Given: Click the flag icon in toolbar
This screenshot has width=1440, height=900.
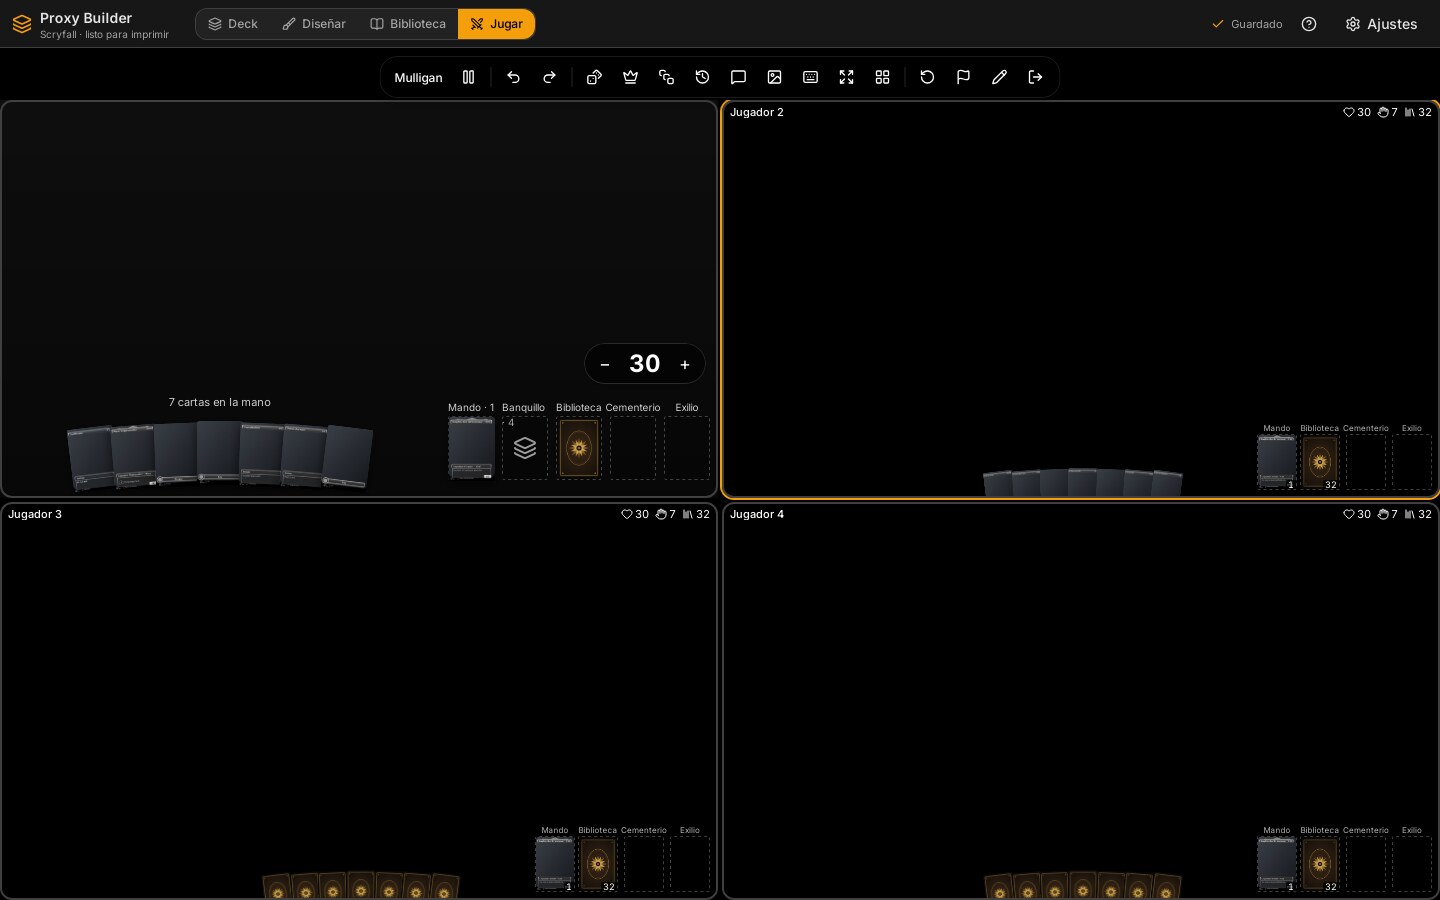Looking at the screenshot, I should click(963, 77).
